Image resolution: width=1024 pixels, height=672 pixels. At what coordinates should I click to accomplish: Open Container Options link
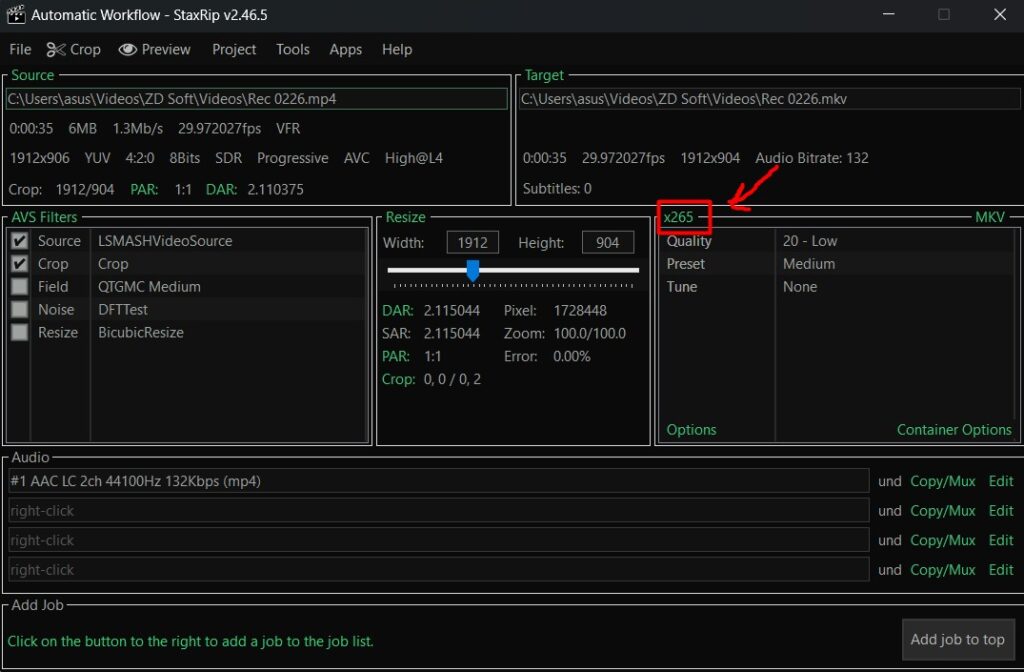(x=954, y=430)
